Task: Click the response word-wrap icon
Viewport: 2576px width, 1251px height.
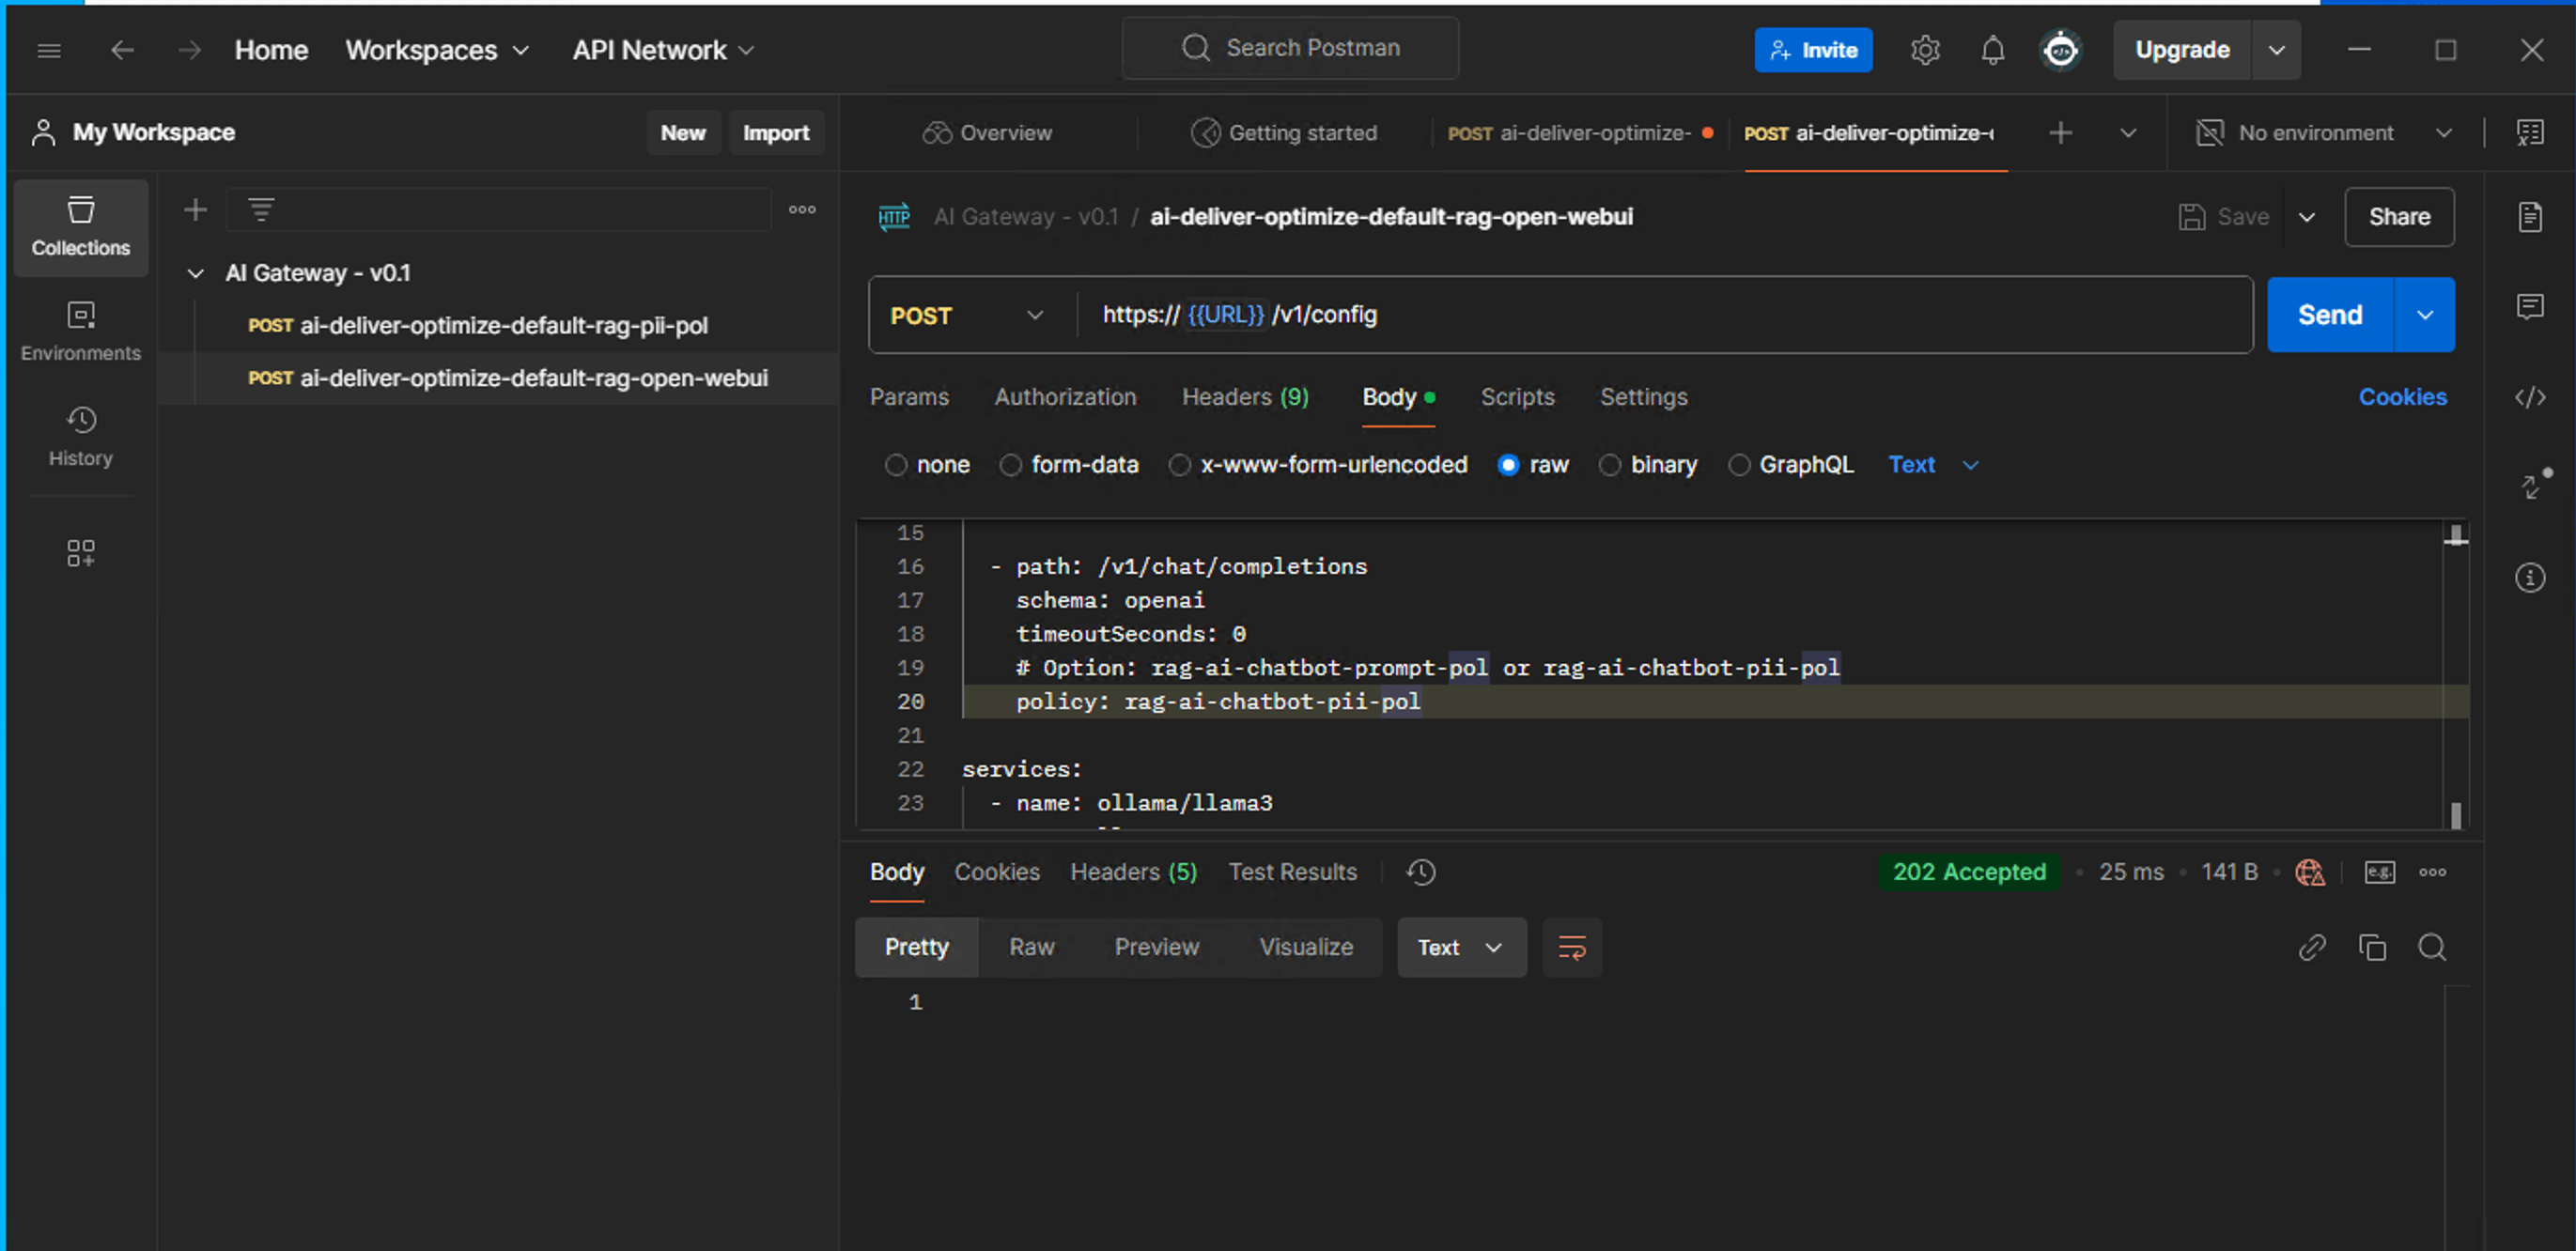Action: pyautogui.click(x=1571, y=947)
